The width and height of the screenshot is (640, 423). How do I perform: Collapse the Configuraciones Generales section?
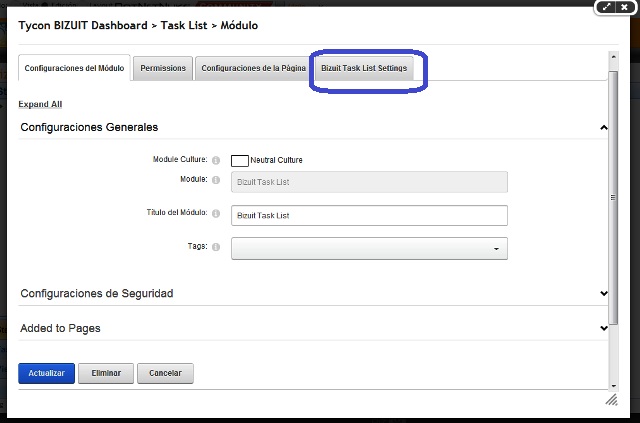coord(604,128)
